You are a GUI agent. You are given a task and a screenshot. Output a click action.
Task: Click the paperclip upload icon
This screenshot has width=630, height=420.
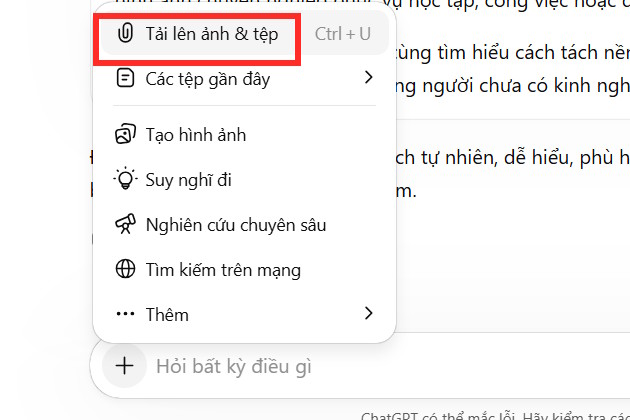(x=125, y=33)
